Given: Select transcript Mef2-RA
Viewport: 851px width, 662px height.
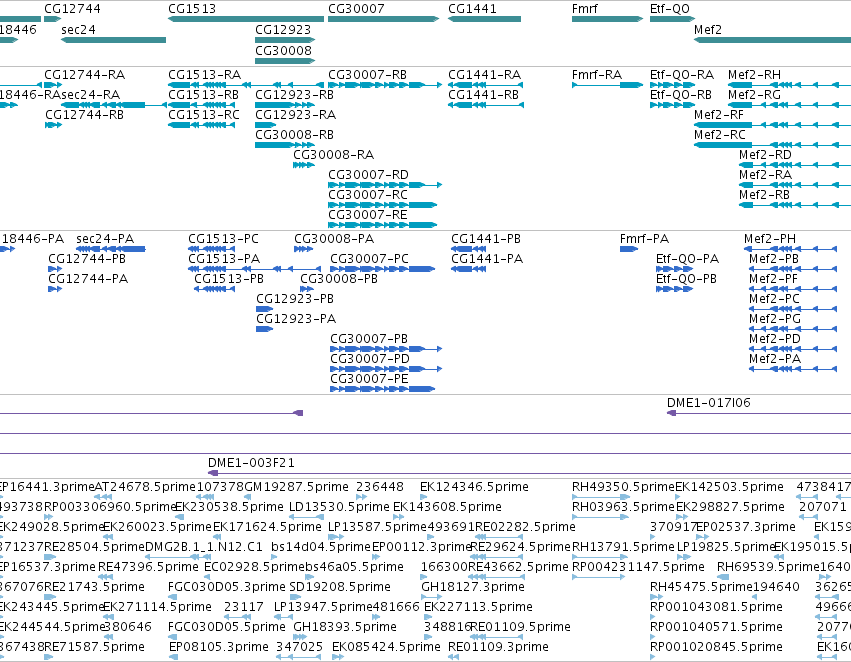Looking at the screenshot, I should pos(765,175).
